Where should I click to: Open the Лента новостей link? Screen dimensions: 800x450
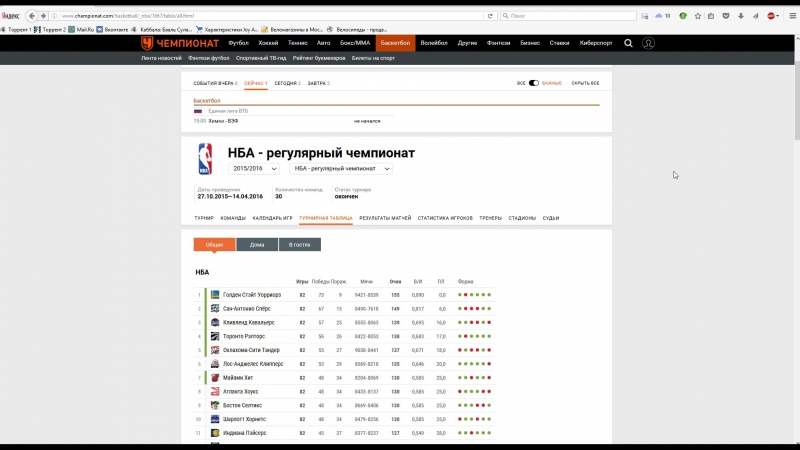[161, 58]
